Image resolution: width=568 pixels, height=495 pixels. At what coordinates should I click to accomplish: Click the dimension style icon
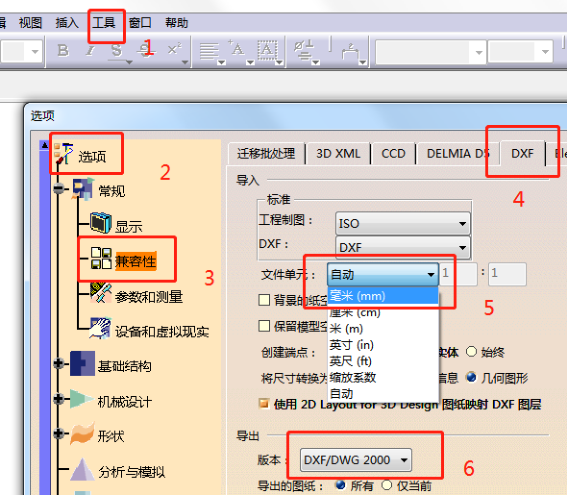click(350, 51)
